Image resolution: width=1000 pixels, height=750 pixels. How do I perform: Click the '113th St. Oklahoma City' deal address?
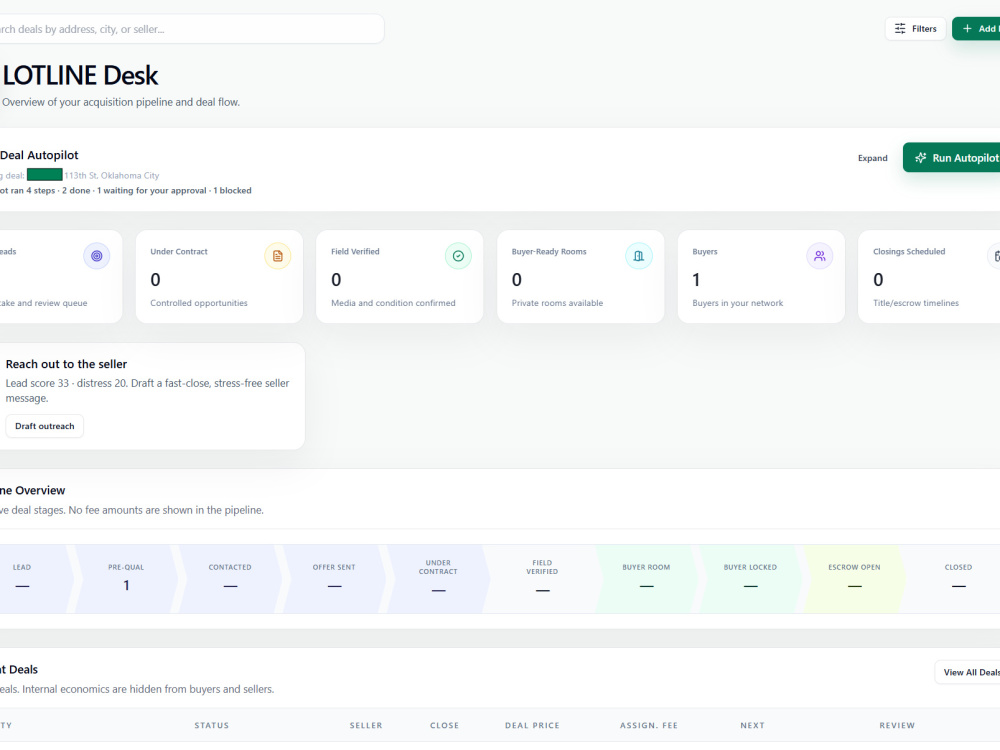tap(112, 175)
